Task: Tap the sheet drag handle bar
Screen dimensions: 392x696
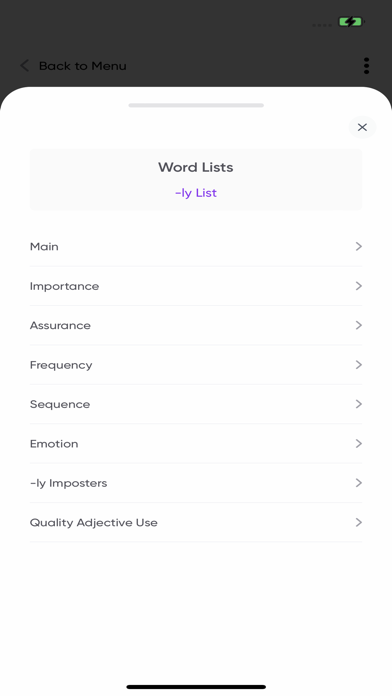Action: click(x=196, y=105)
